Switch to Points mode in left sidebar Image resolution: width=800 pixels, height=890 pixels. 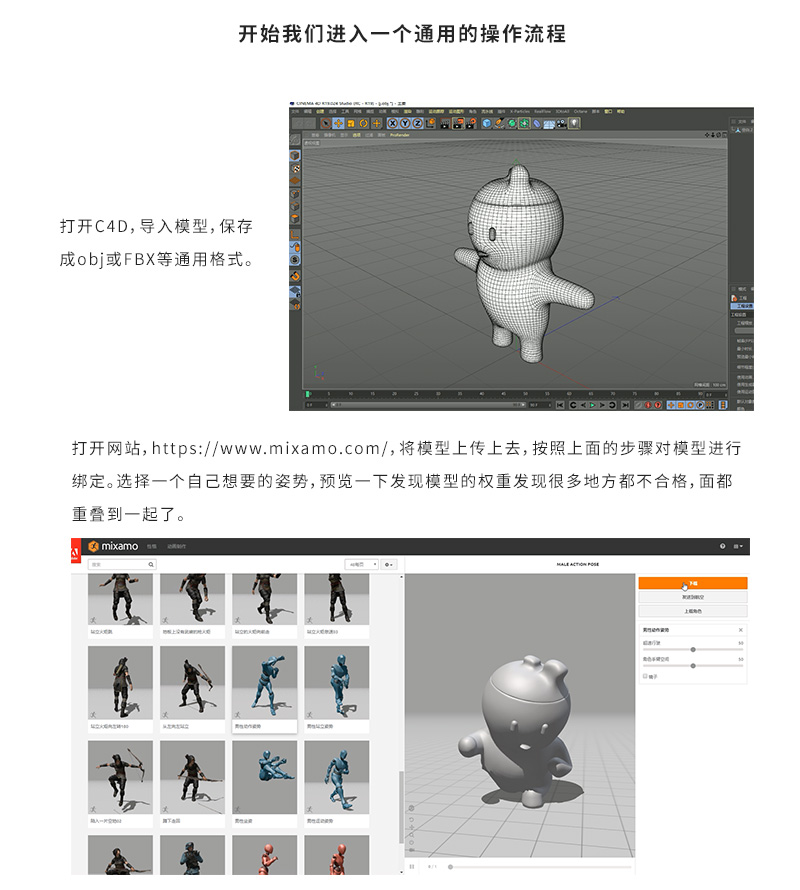(295, 194)
